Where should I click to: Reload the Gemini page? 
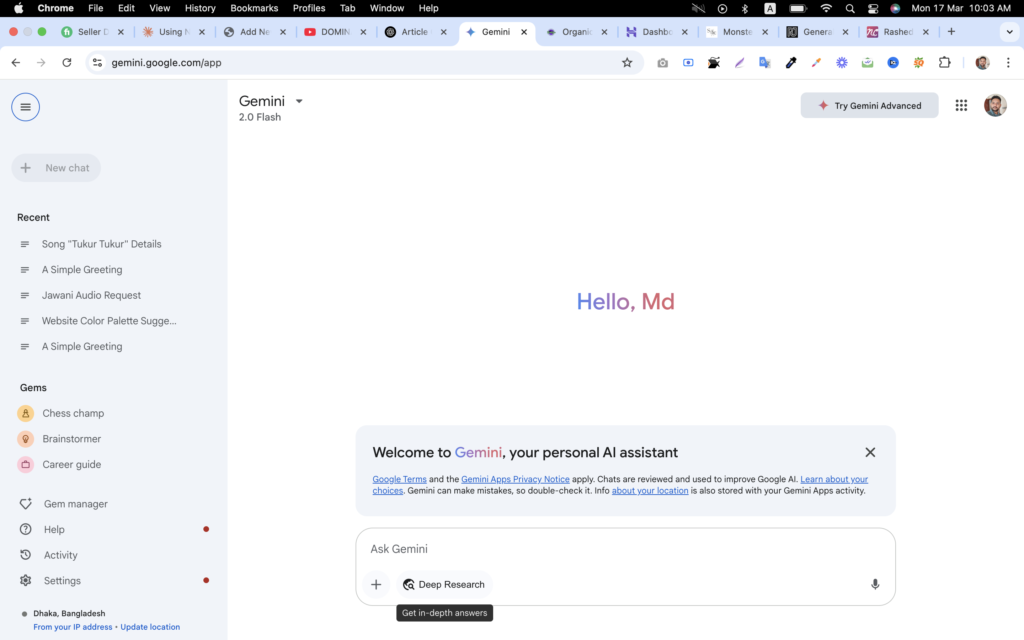(x=67, y=63)
